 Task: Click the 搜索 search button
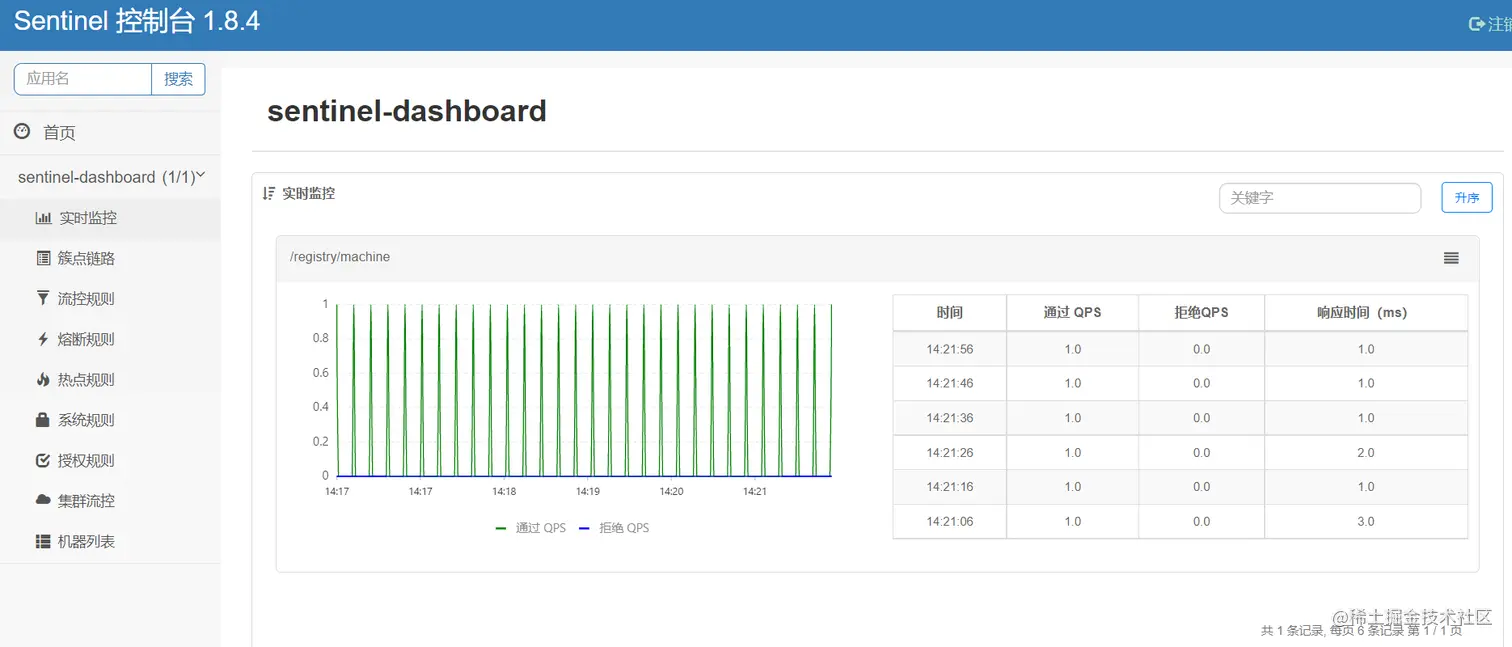(178, 79)
